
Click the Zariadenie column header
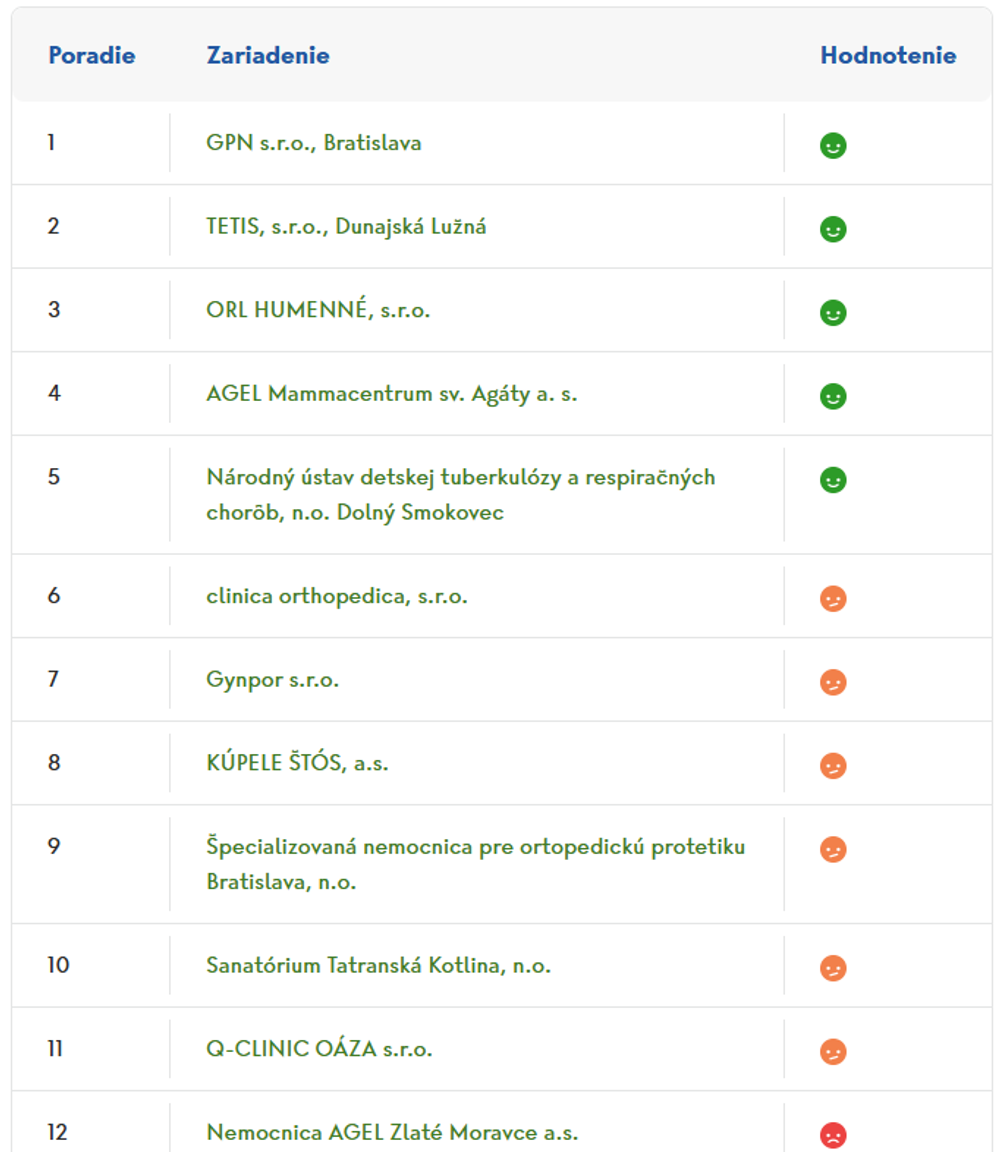coord(268,55)
